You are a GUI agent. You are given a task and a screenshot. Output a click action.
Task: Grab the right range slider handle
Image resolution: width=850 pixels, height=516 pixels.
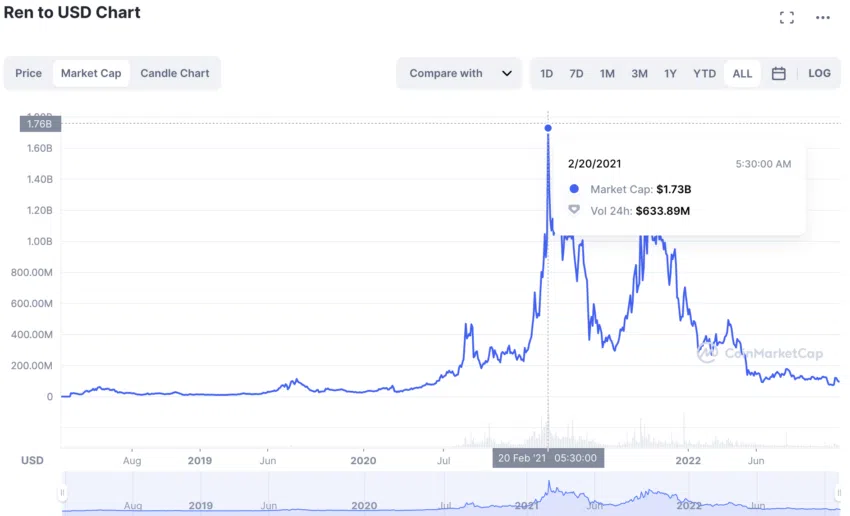point(839,493)
